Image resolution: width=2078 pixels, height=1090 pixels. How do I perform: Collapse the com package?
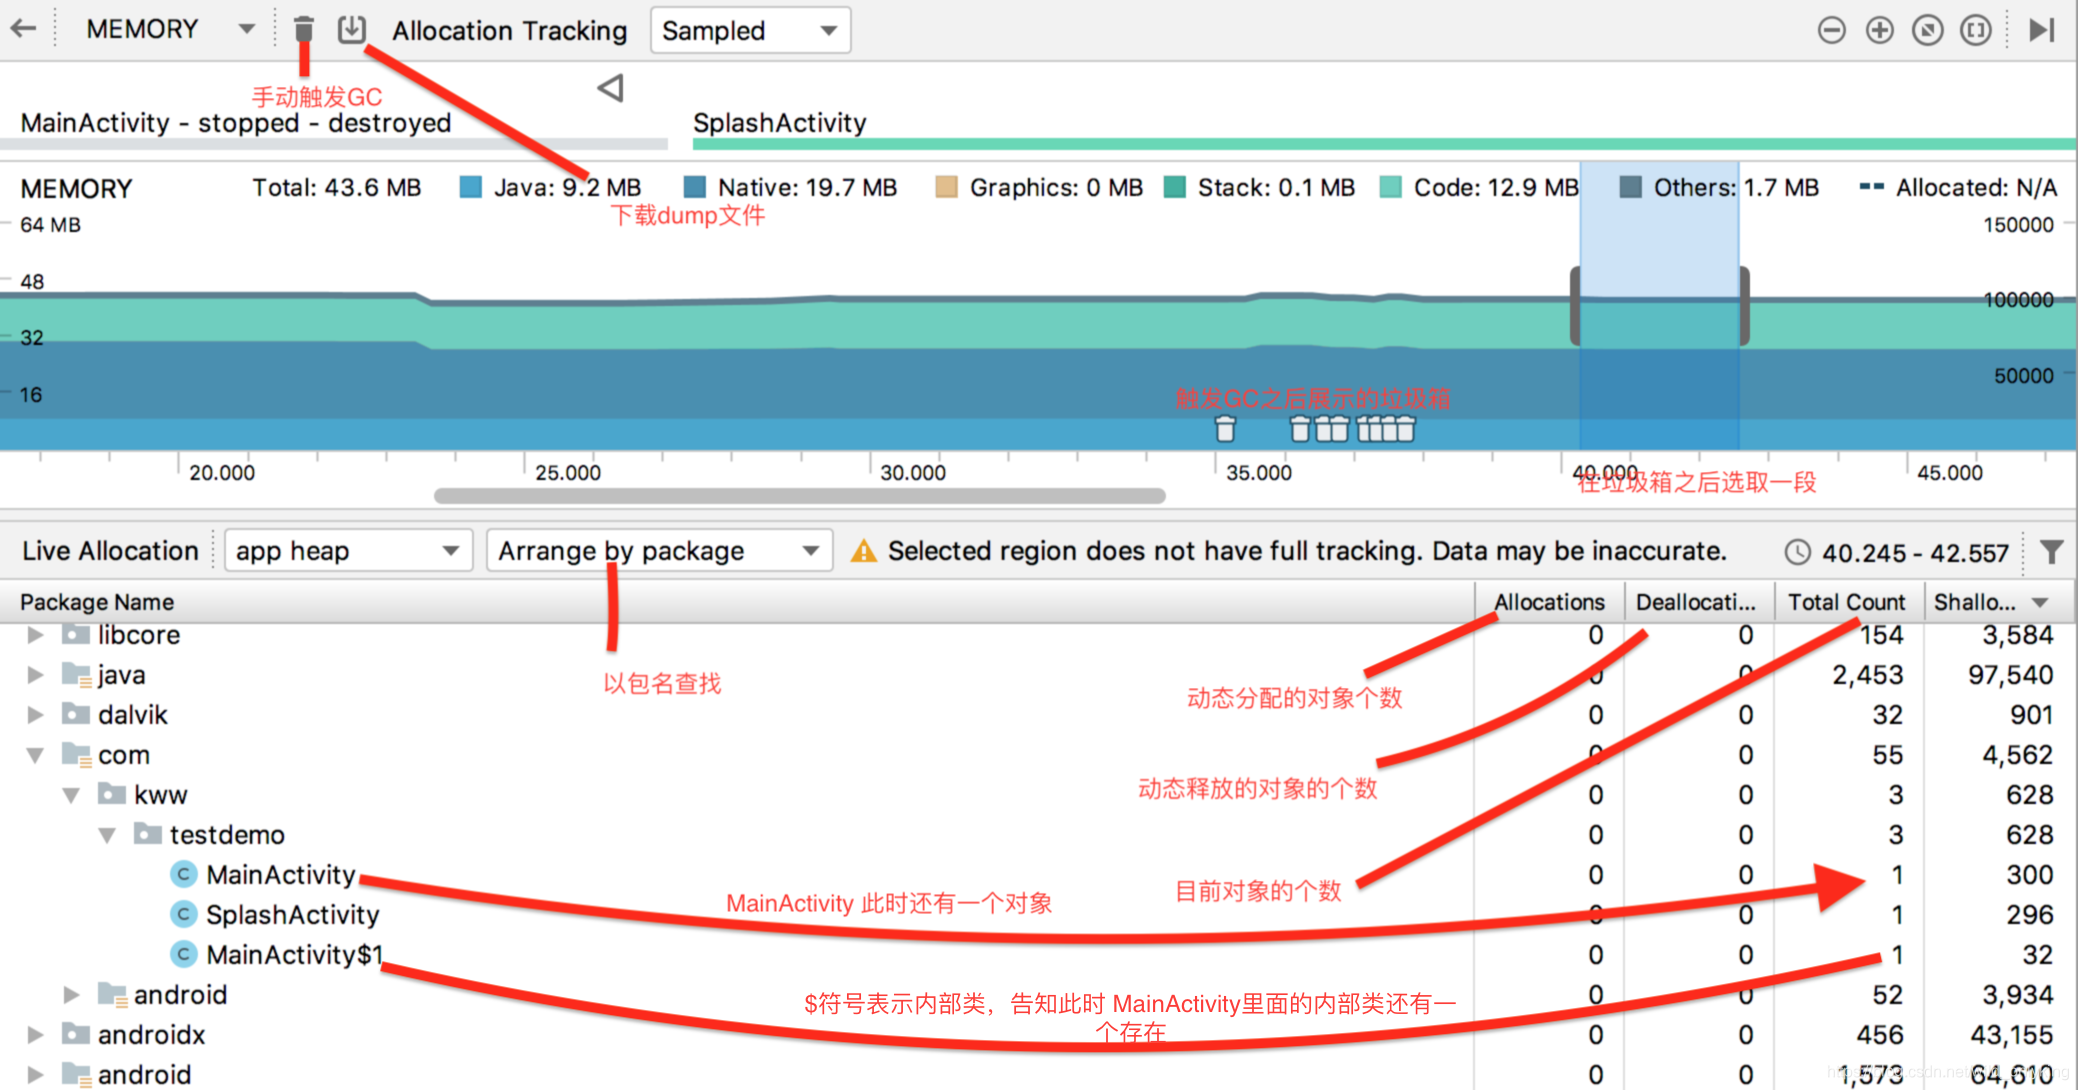point(35,755)
